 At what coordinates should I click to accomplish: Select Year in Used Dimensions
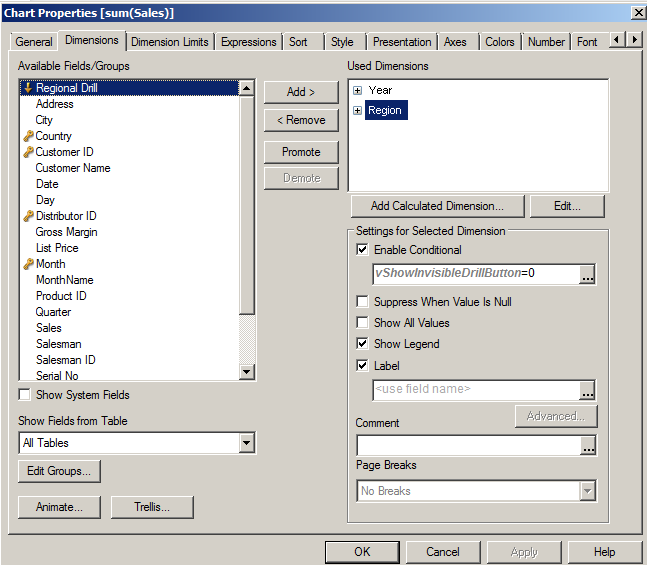coord(380,90)
